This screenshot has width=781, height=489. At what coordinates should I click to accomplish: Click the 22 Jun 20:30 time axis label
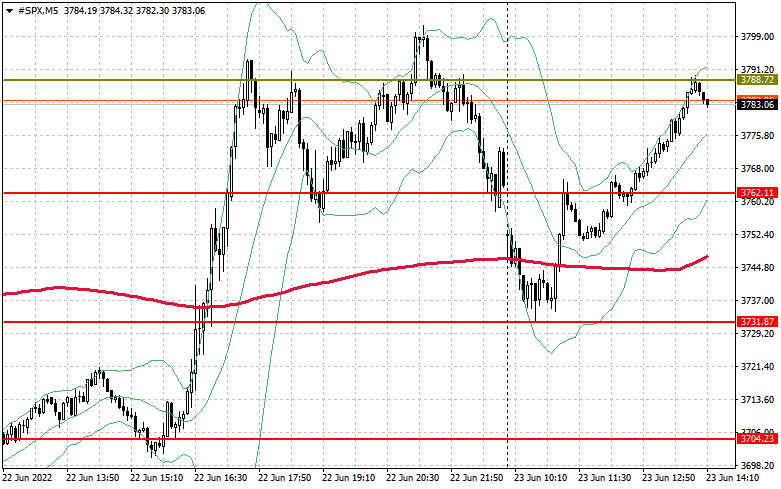click(412, 478)
